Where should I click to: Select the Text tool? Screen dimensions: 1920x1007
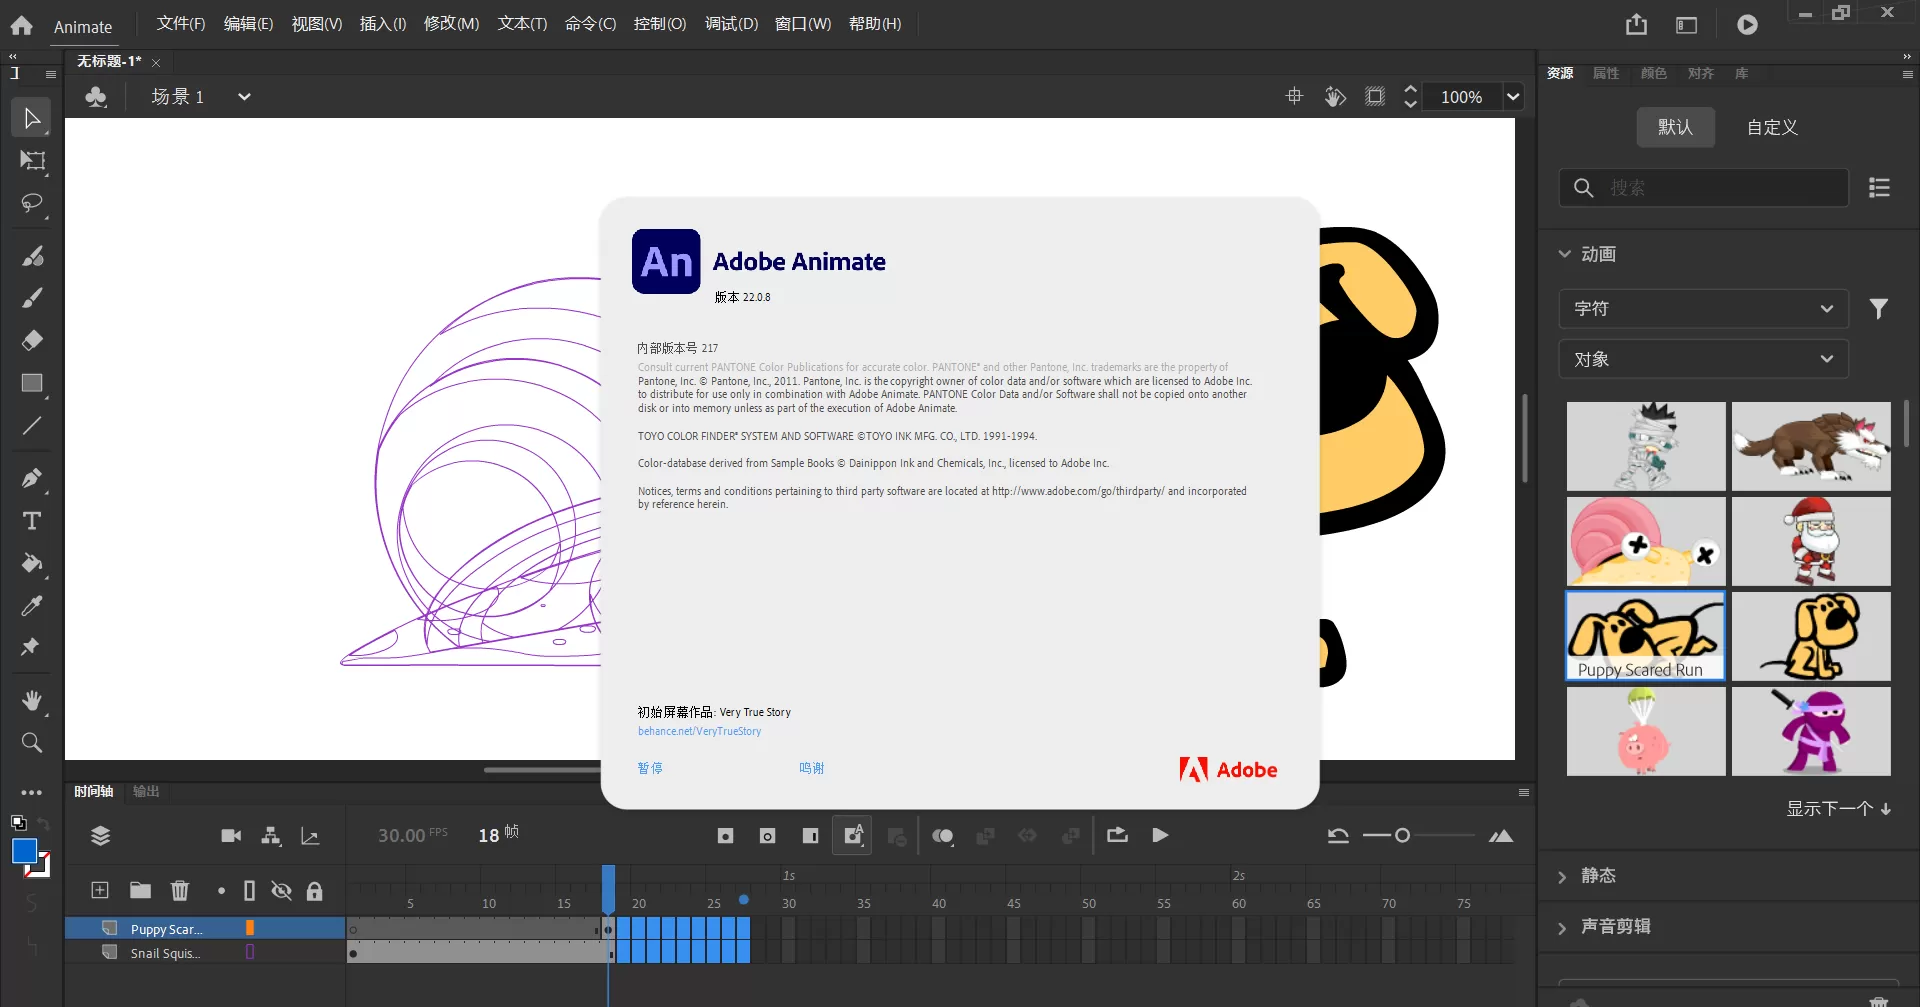[31, 521]
